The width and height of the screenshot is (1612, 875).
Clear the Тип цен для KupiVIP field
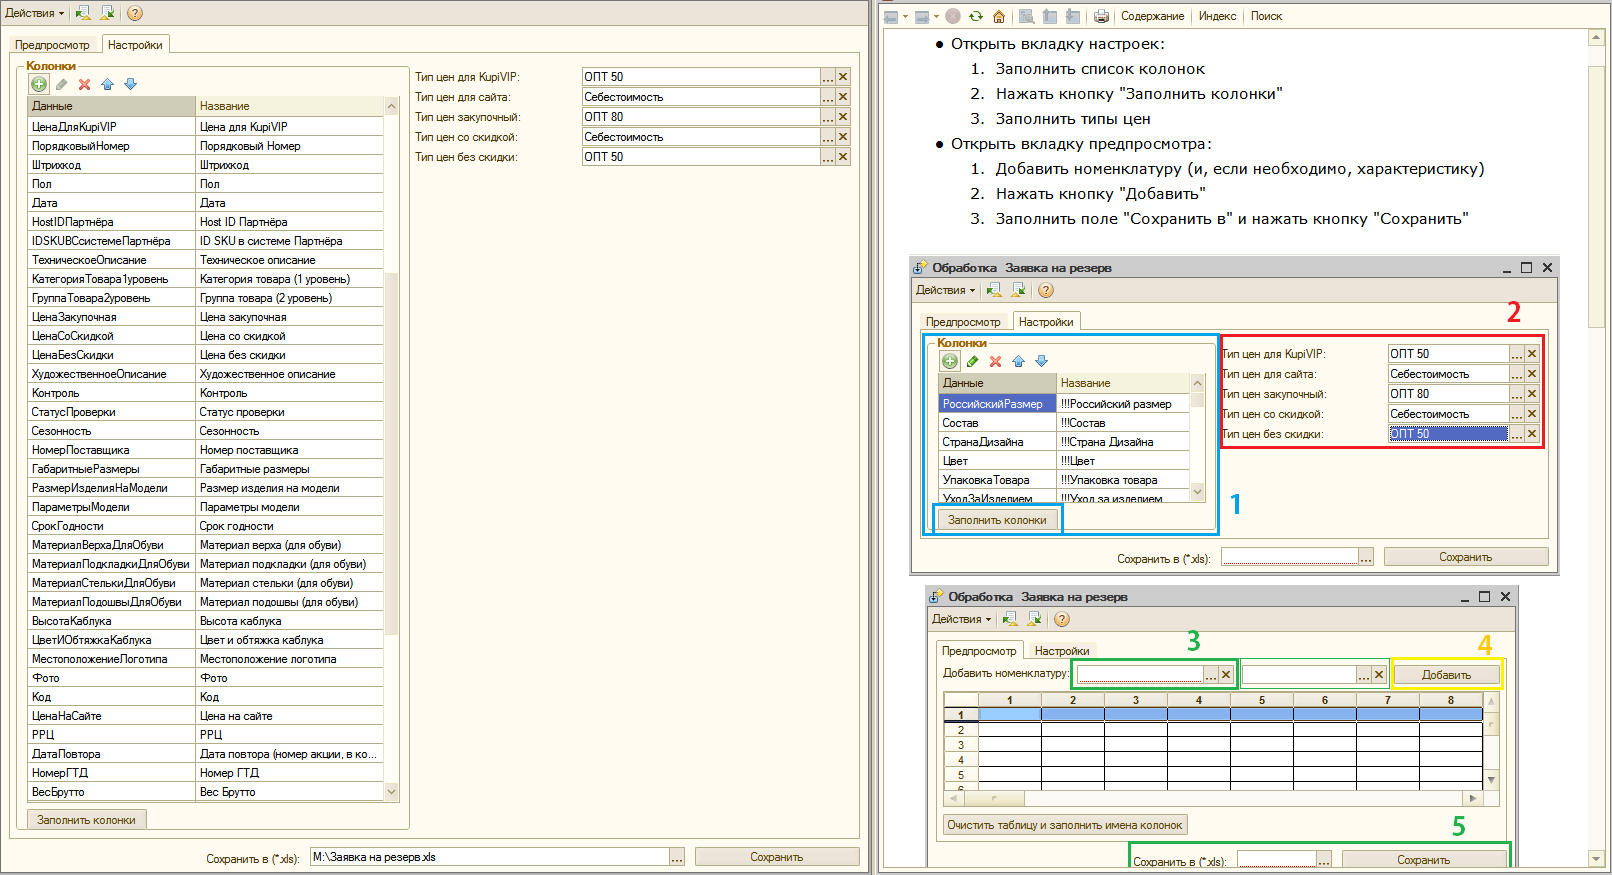[843, 77]
